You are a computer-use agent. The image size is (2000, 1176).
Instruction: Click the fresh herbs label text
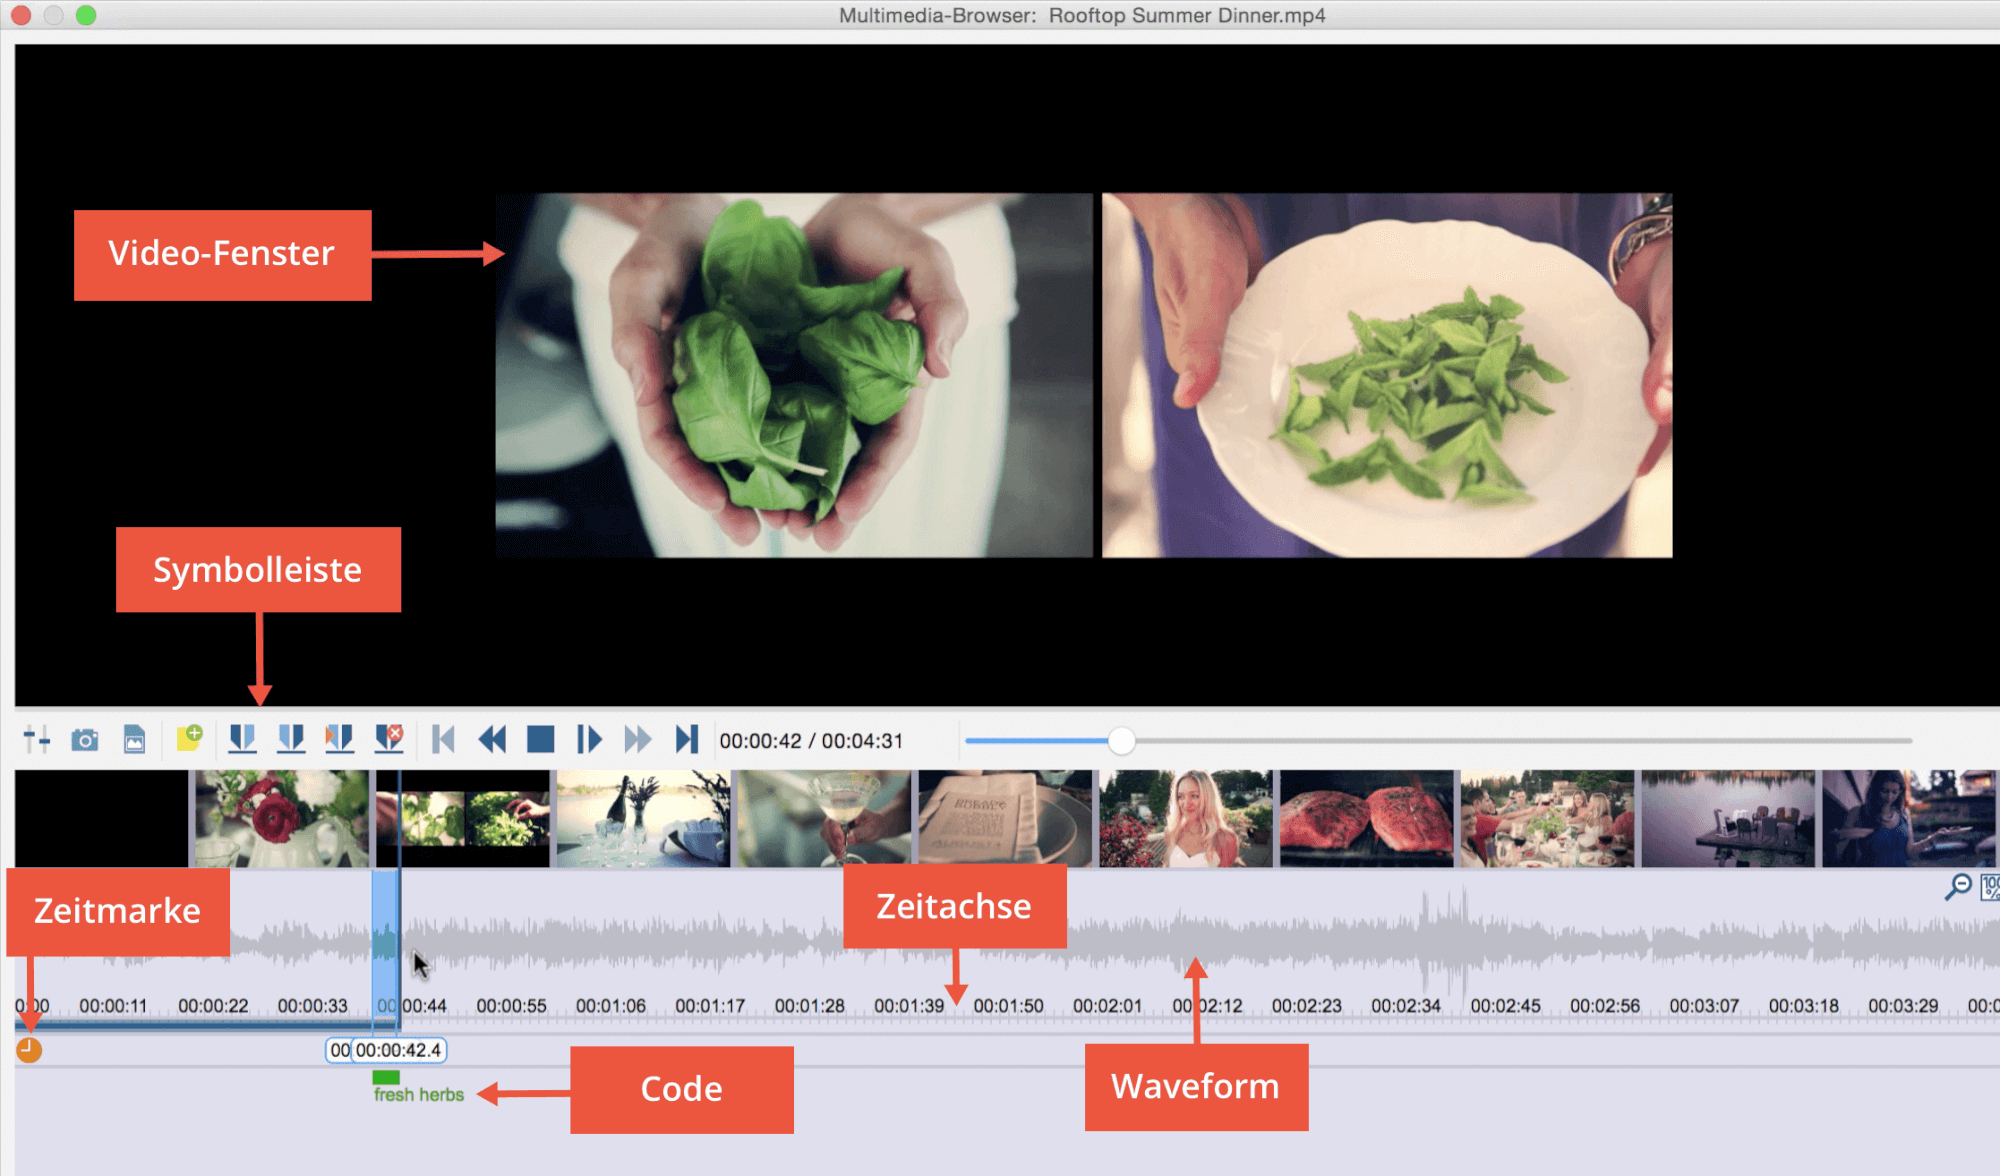click(418, 1094)
